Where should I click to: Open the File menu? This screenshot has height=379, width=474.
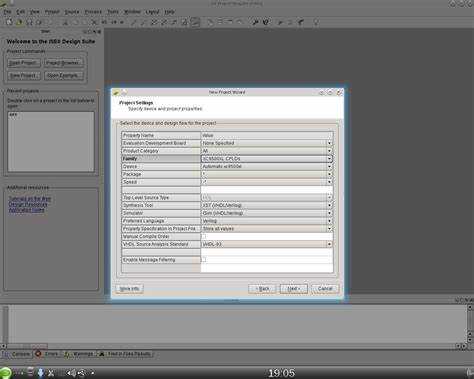[7, 12]
